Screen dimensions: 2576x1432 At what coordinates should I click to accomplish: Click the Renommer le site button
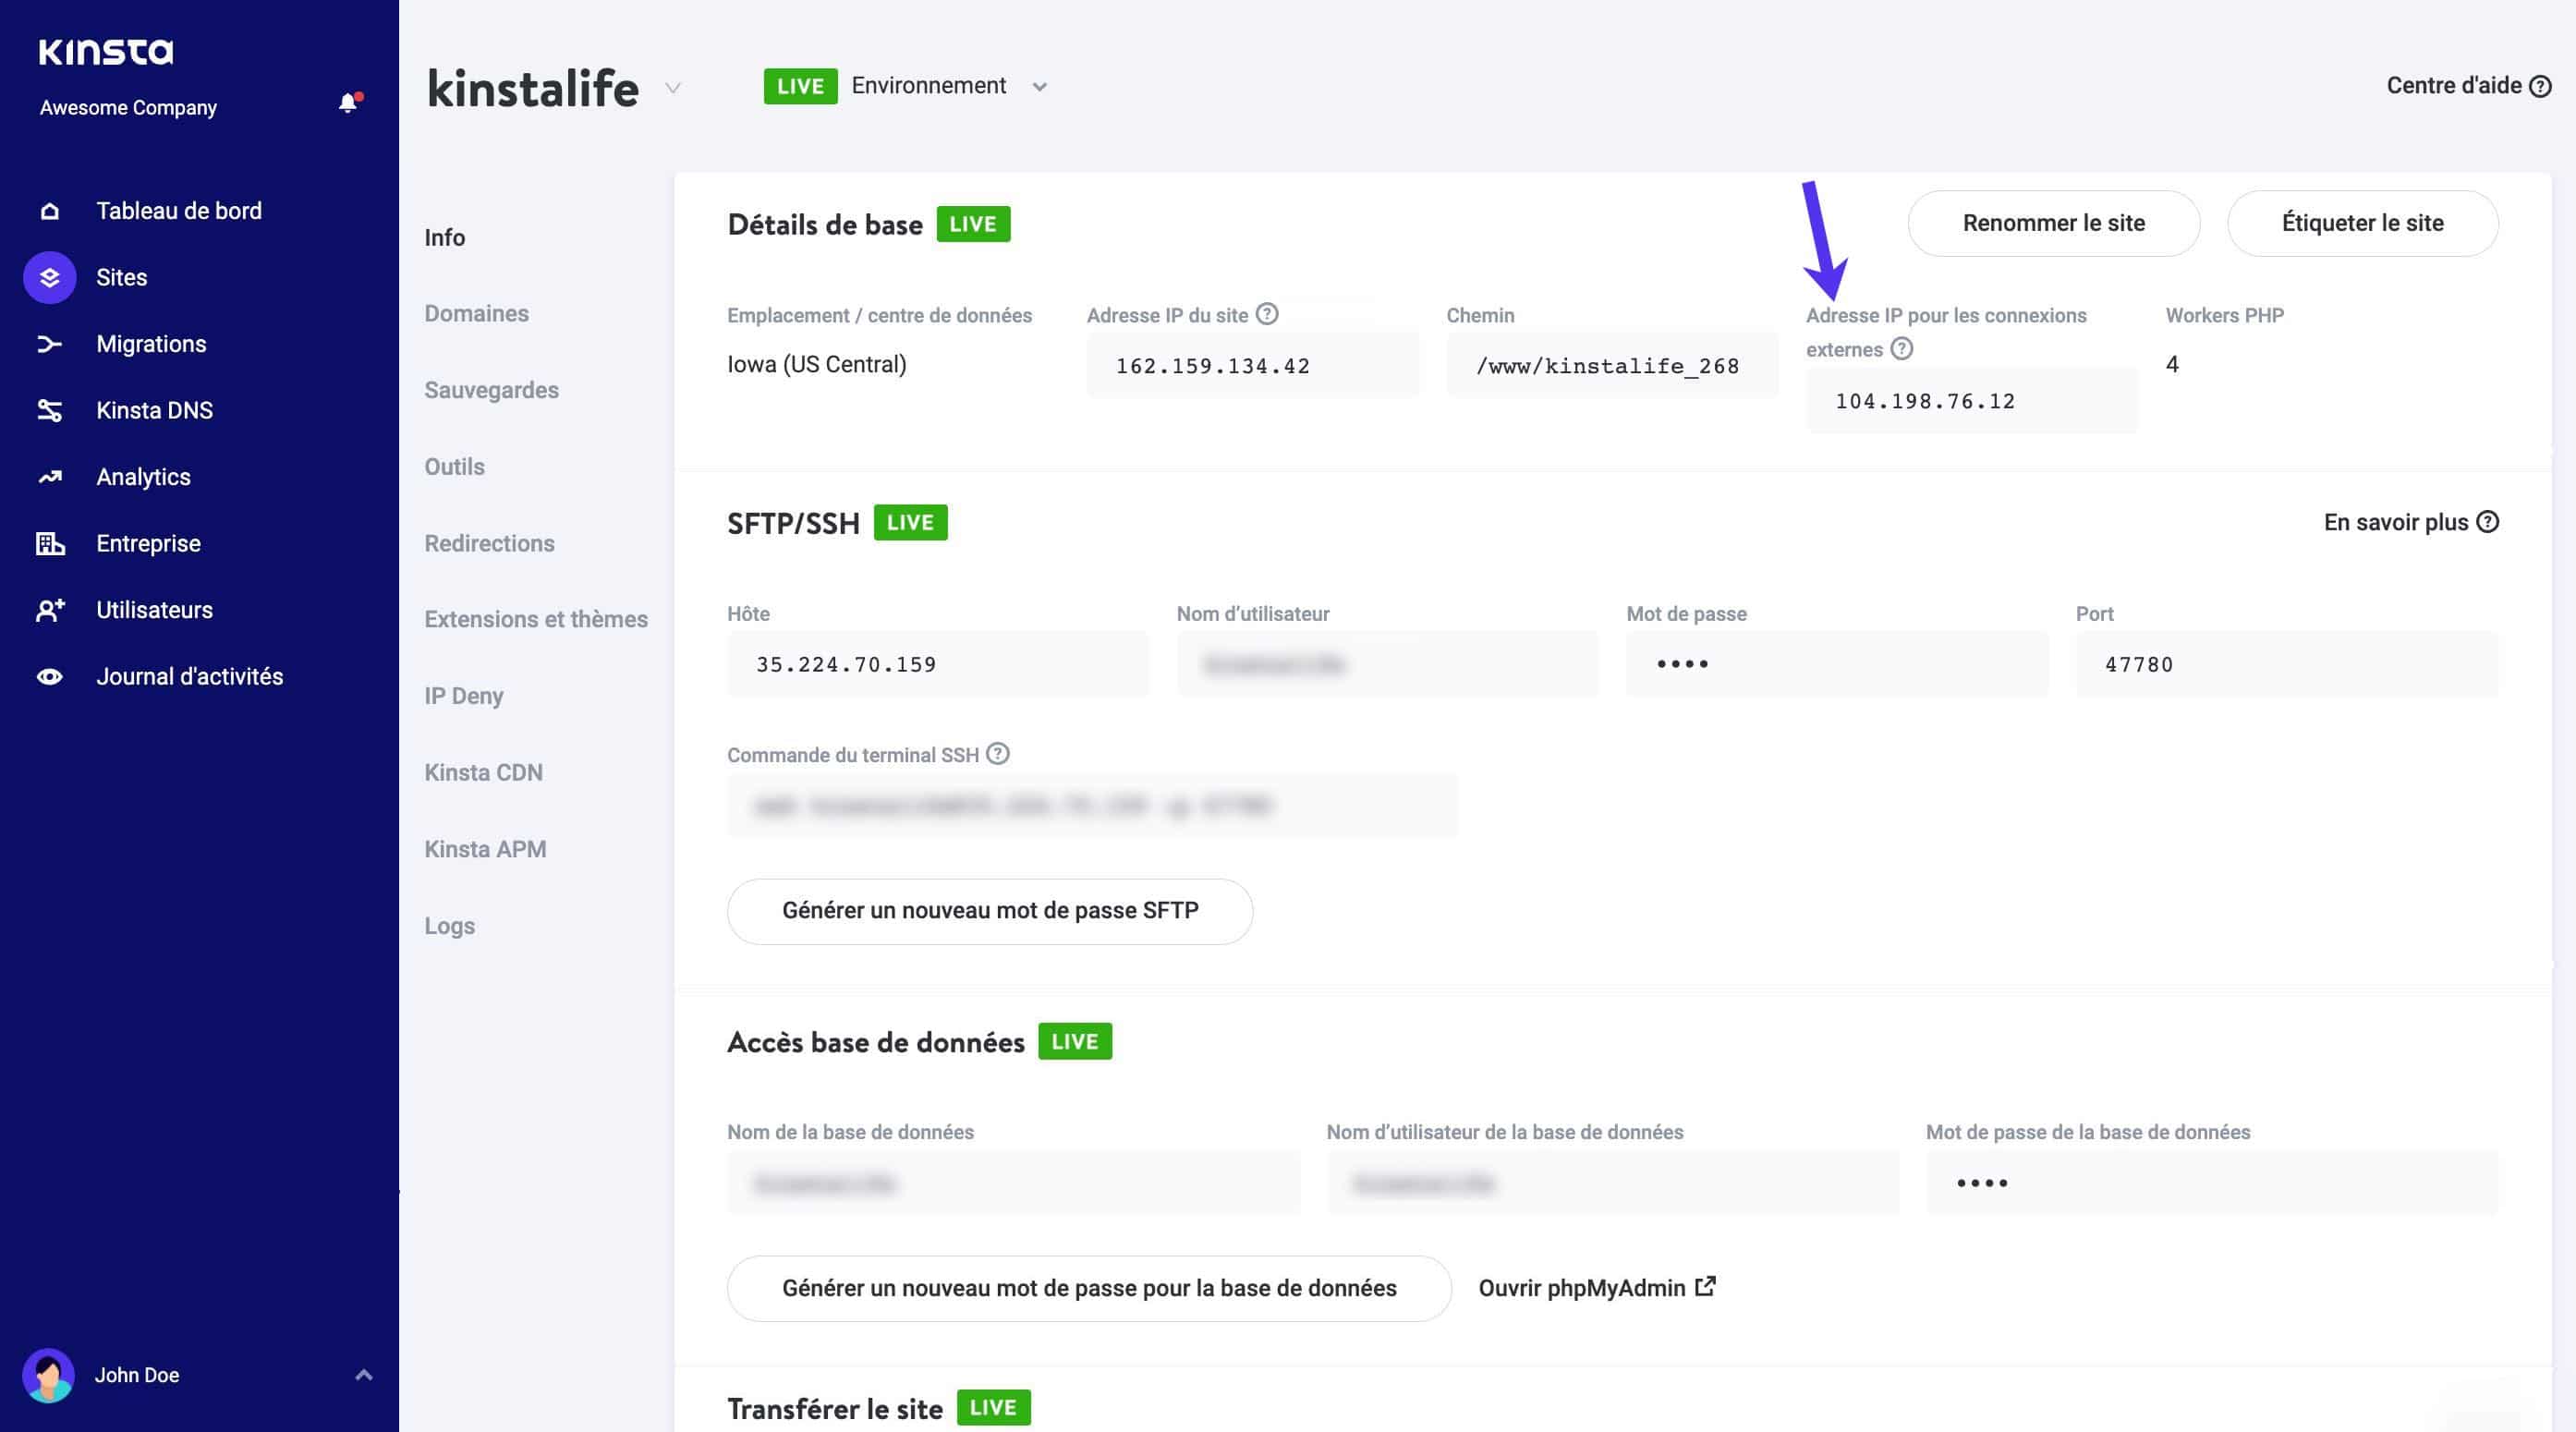(x=2053, y=223)
